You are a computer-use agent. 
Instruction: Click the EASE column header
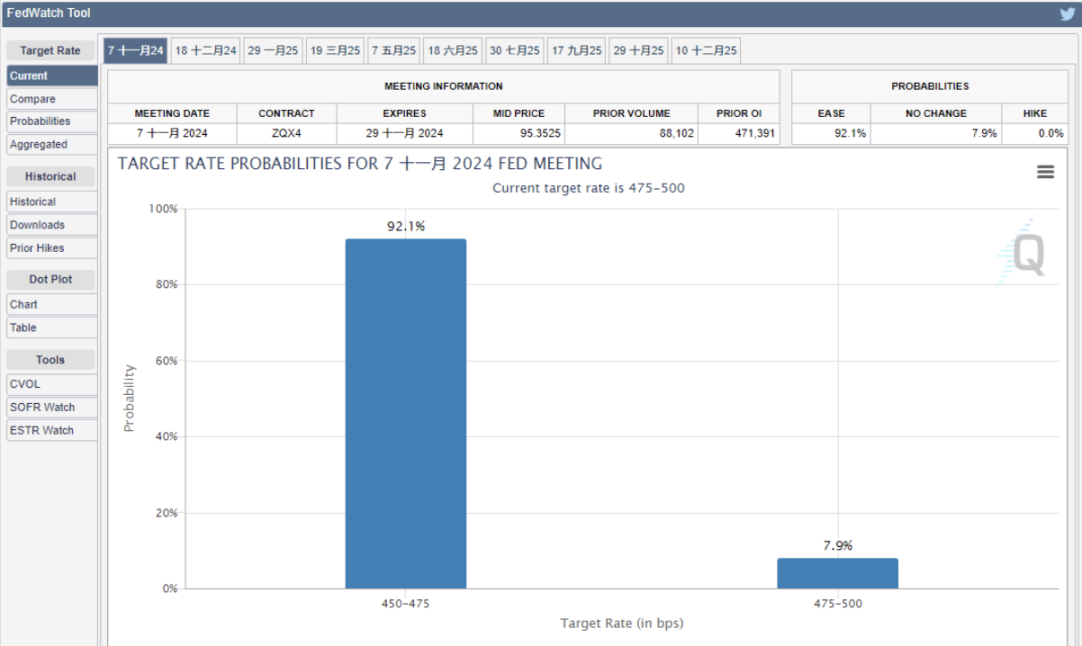(x=832, y=113)
